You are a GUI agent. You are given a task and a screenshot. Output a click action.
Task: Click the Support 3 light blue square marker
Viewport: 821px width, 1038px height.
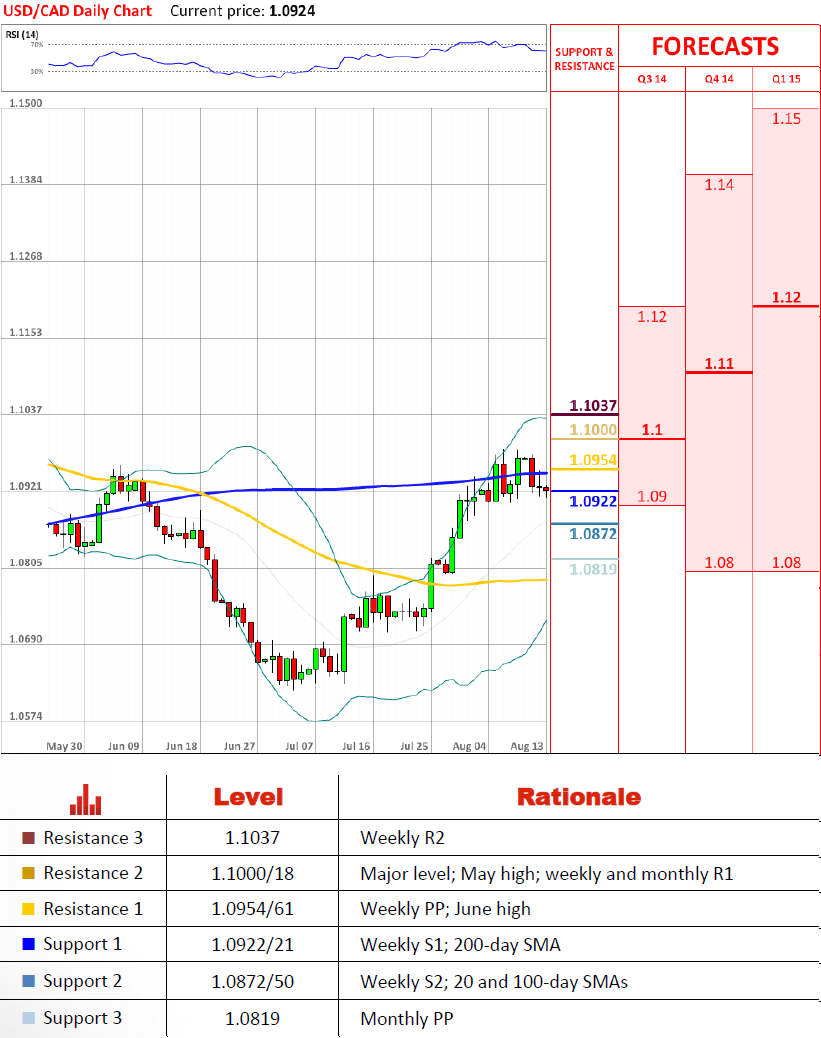pos(28,1019)
